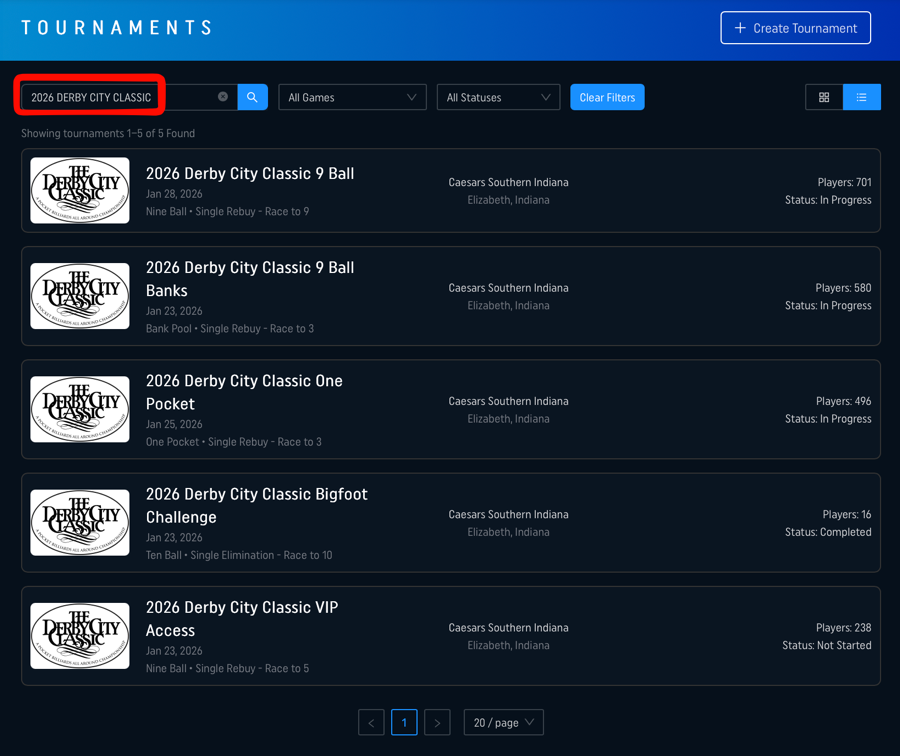Click the VIP Access tournament logo
This screenshot has width=900, height=756.
[x=80, y=636]
